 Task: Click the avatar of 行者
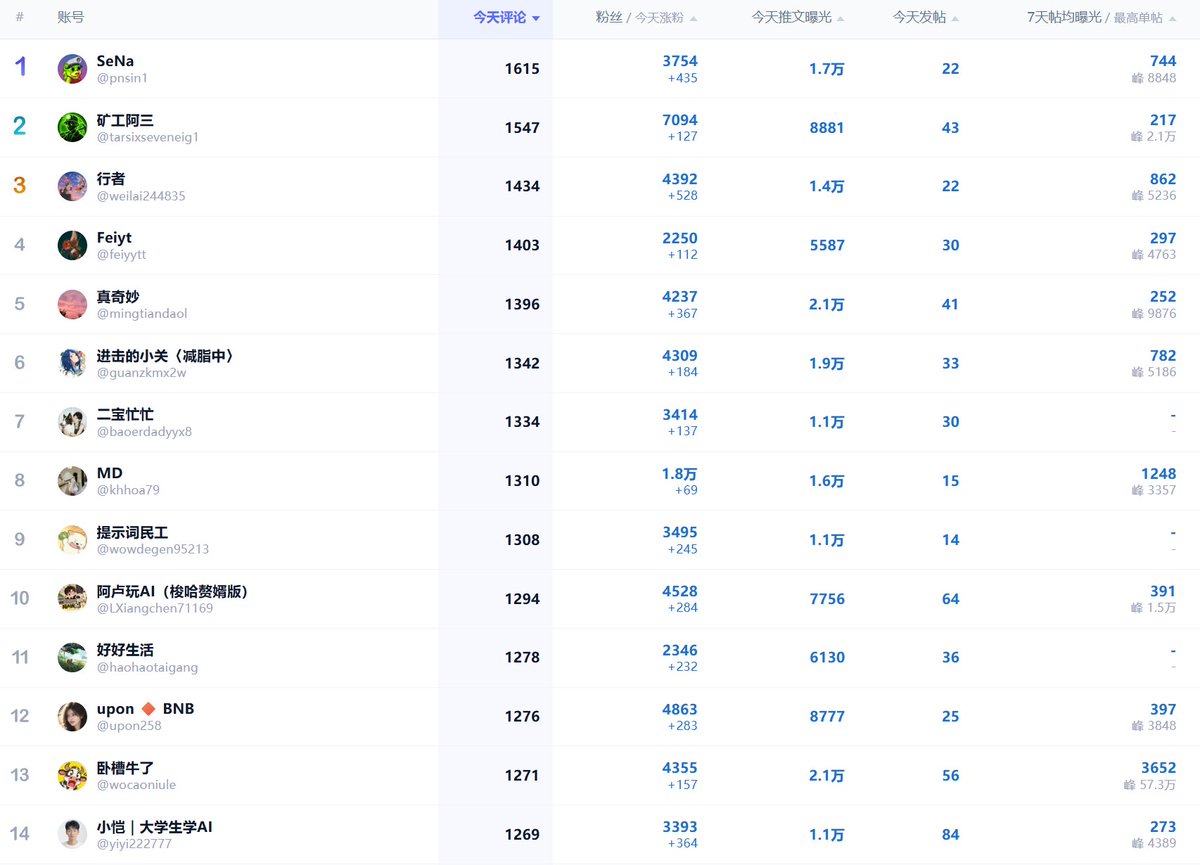[x=72, y=186]
